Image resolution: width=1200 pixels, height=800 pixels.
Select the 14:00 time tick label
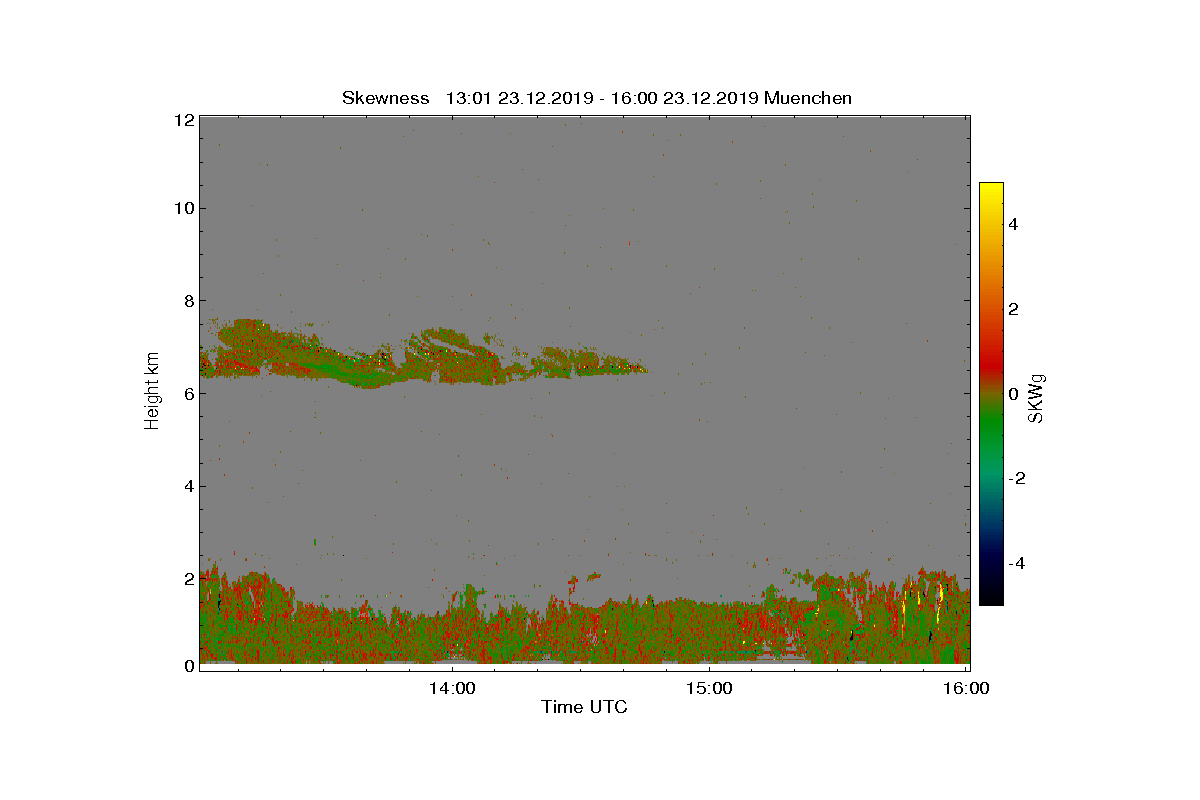pyautogui.click(x=451, y=688)
